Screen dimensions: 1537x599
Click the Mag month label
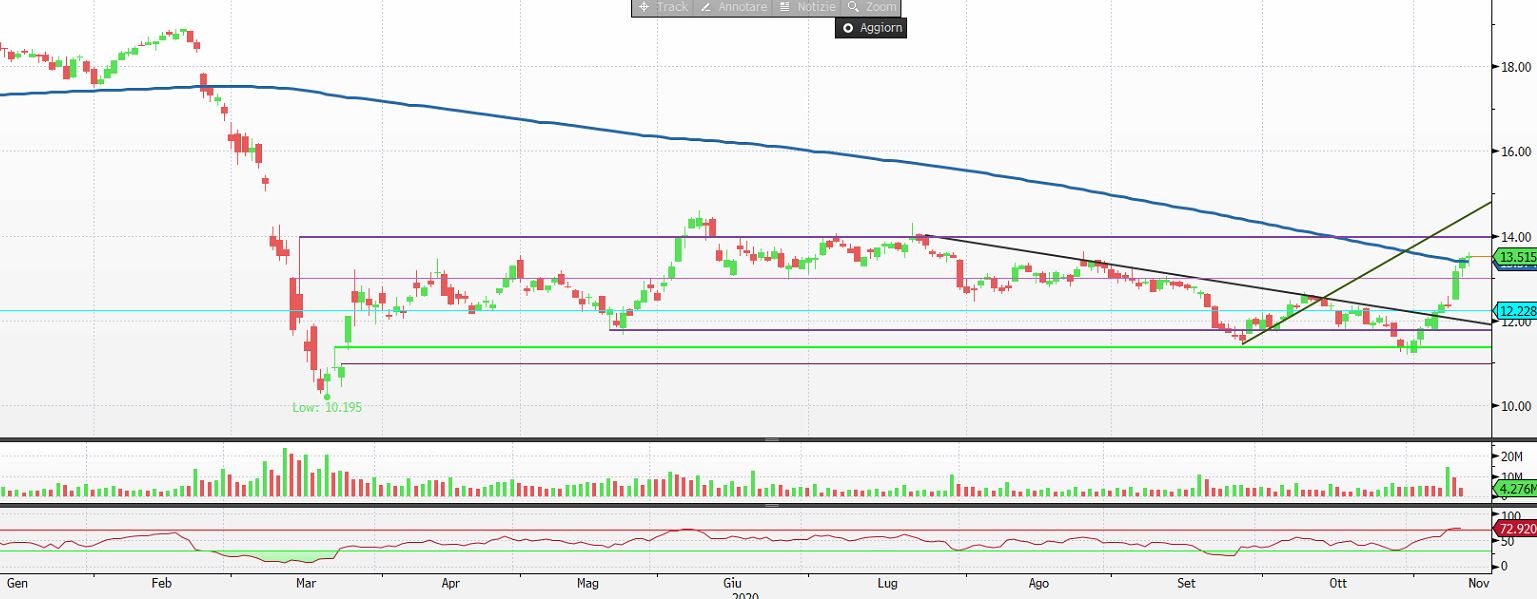[588, 582]
